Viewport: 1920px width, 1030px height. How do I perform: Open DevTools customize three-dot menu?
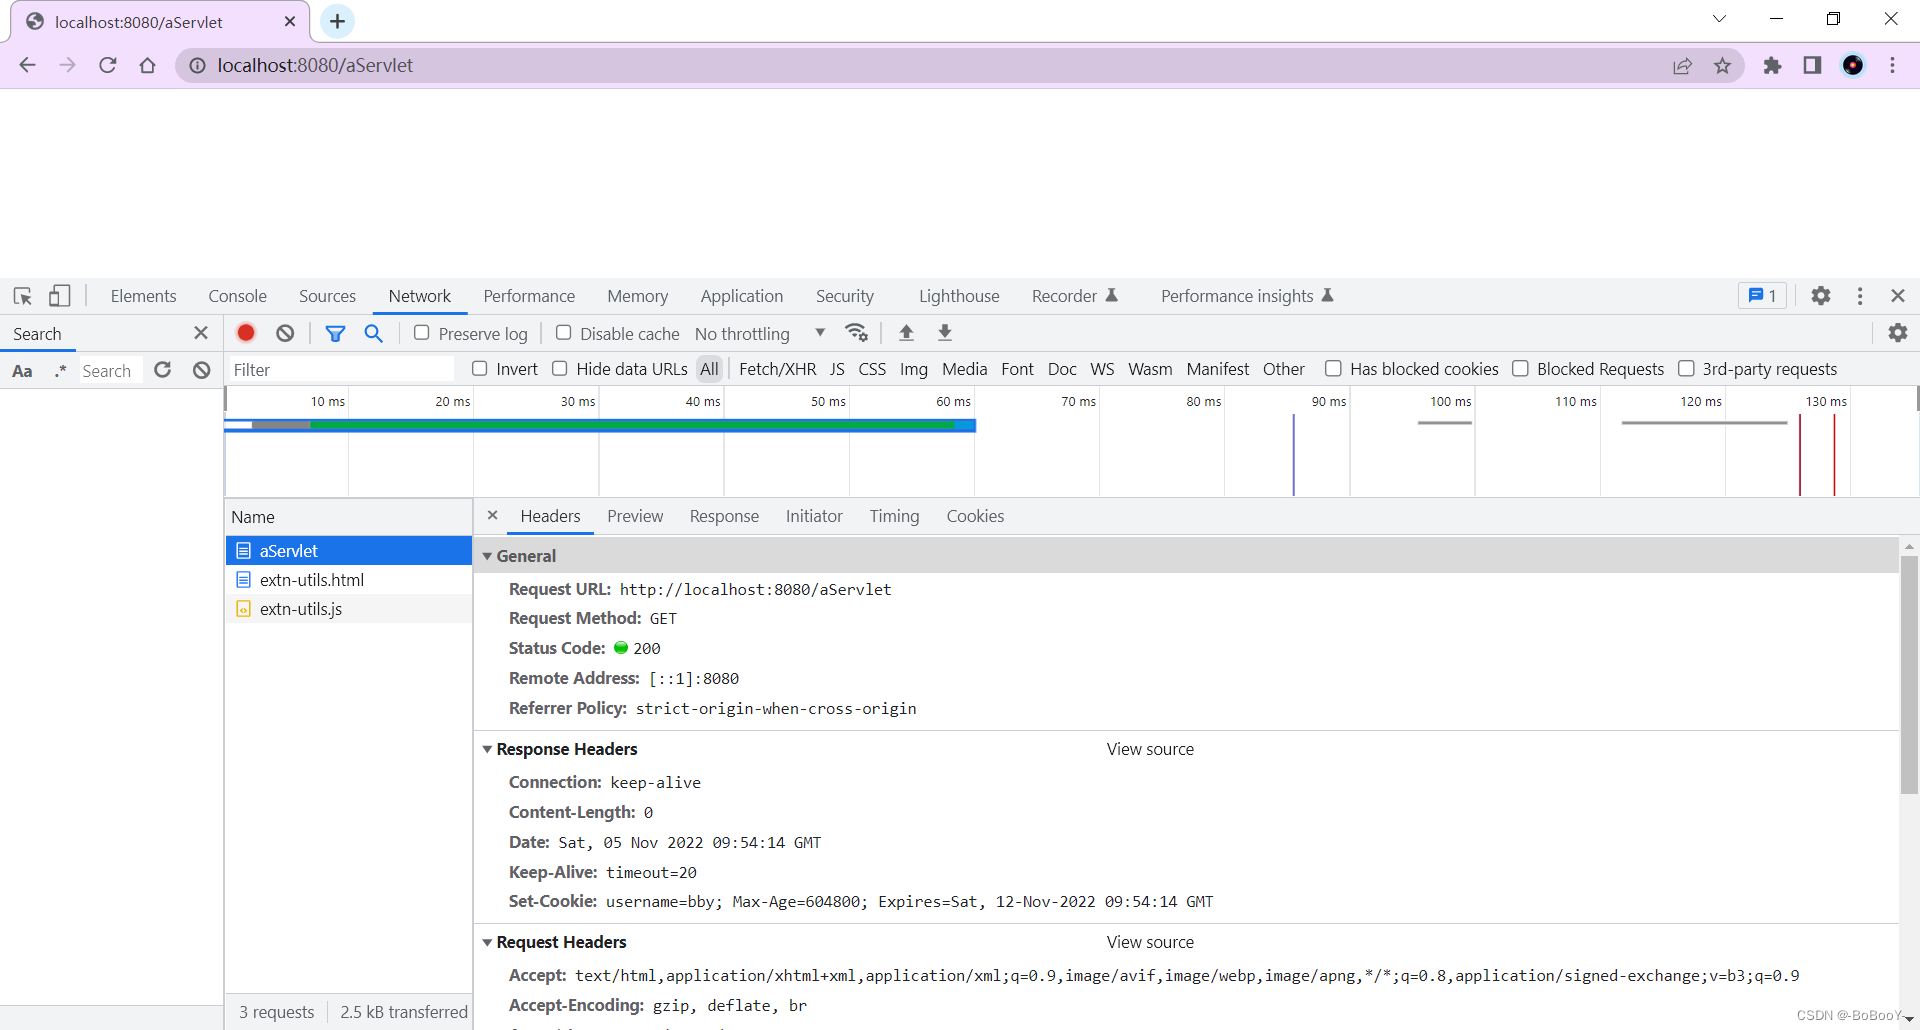pyautogui.click(x=1860, y=296)
